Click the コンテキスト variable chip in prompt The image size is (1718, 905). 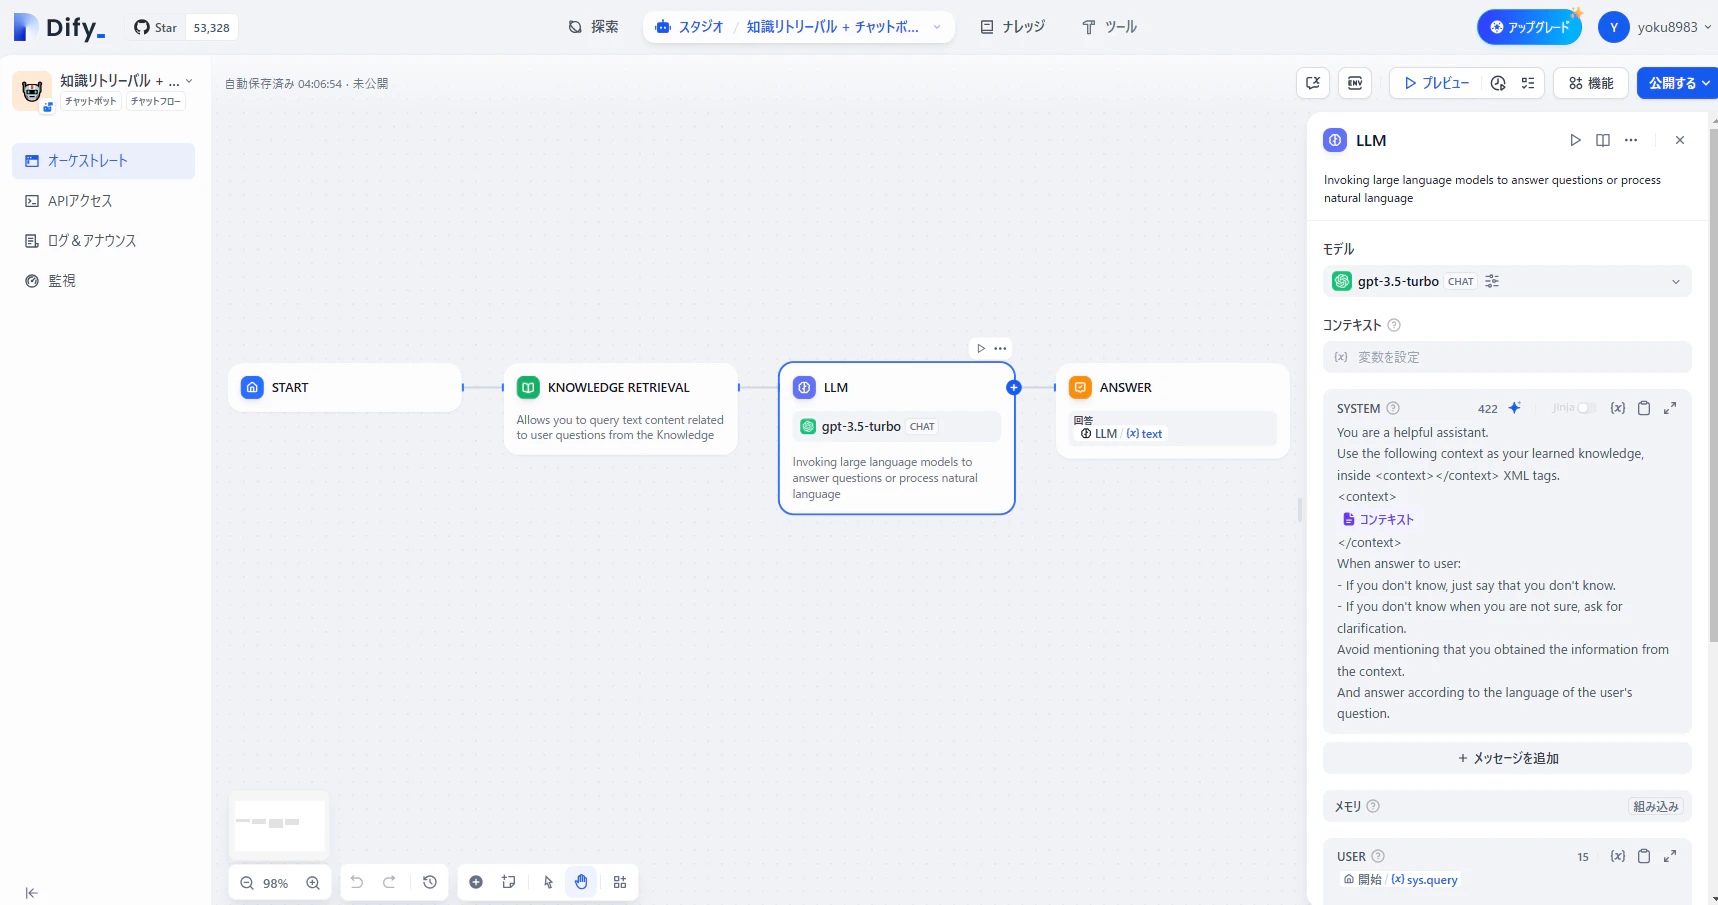pyautogui.click(x=1378, y=519)
